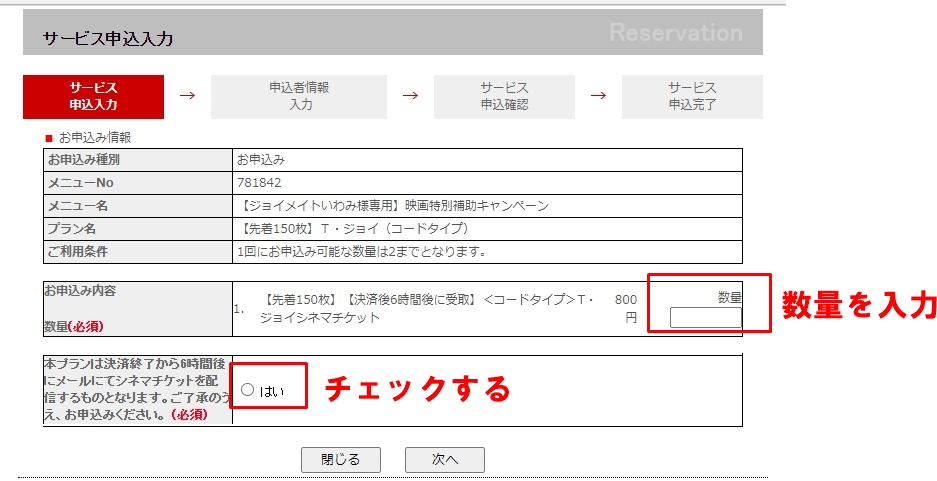This screenshot has height=481, width=937.
Task: Click the お申込み情報 section heading
Action: pos(95,137)
